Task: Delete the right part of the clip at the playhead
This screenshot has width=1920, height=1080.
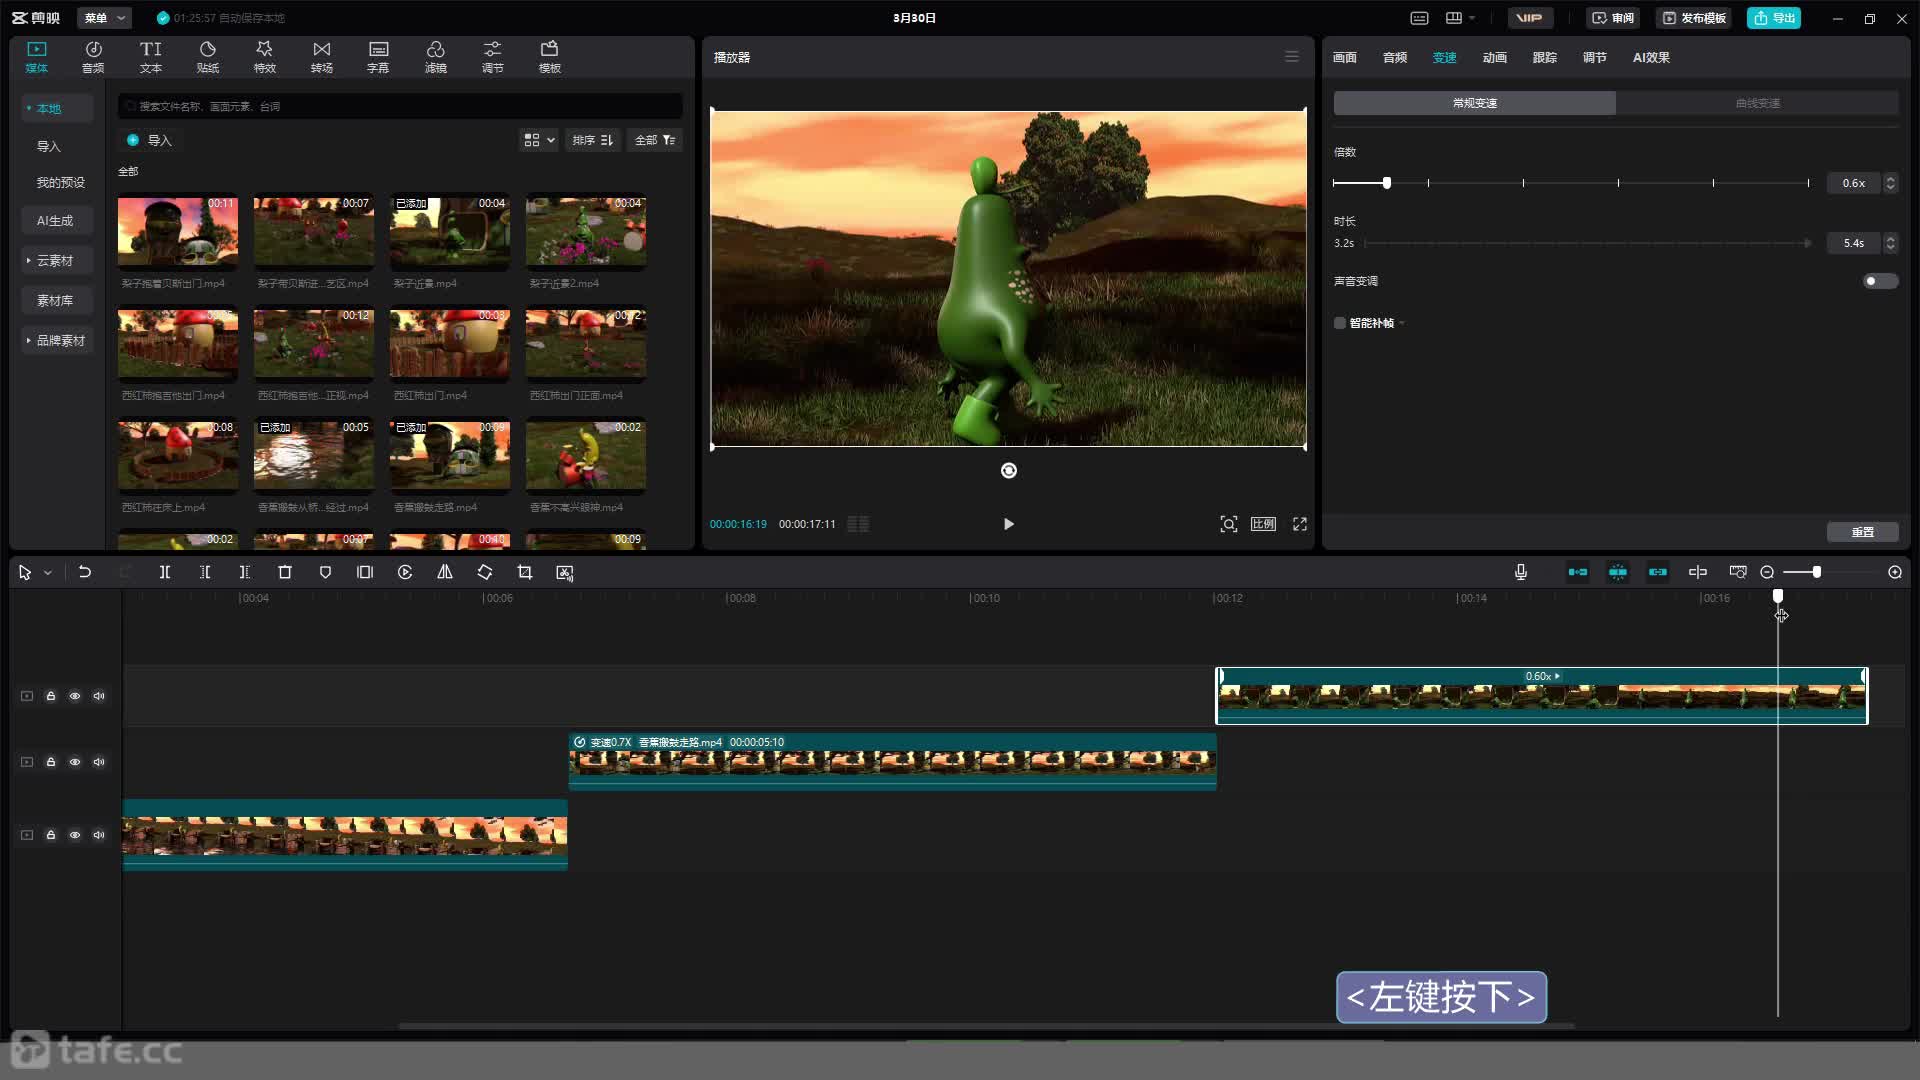Action: 245,572
